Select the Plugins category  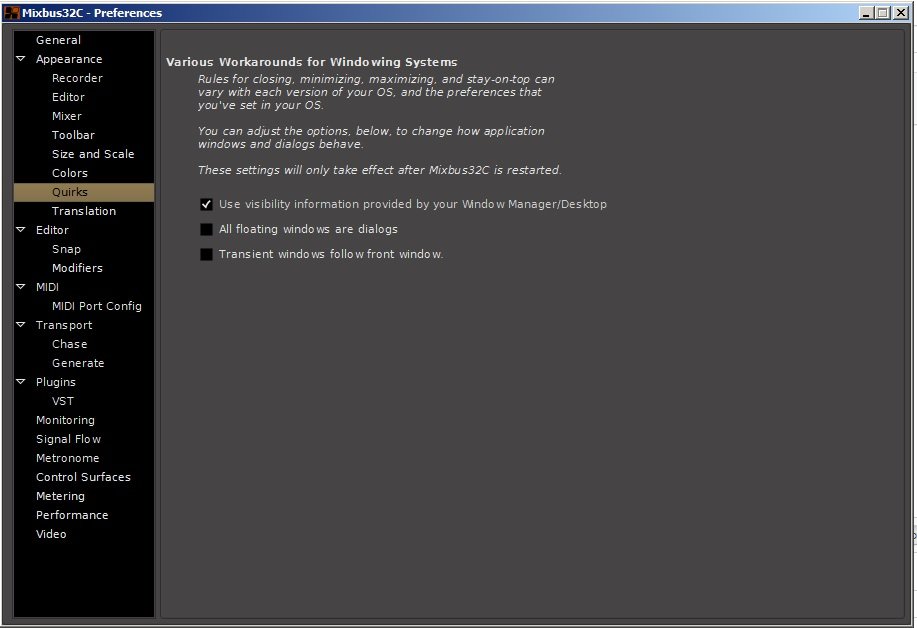click(x=56, y=382)
